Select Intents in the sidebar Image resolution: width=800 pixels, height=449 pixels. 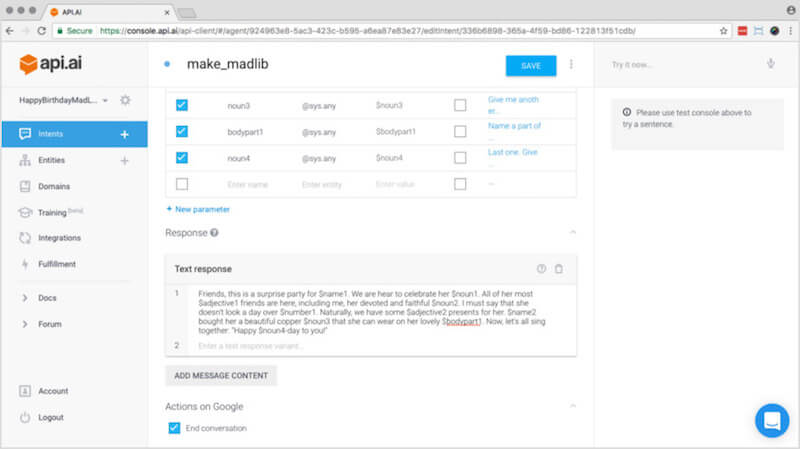pyautogui.click(x=74, y=134)
